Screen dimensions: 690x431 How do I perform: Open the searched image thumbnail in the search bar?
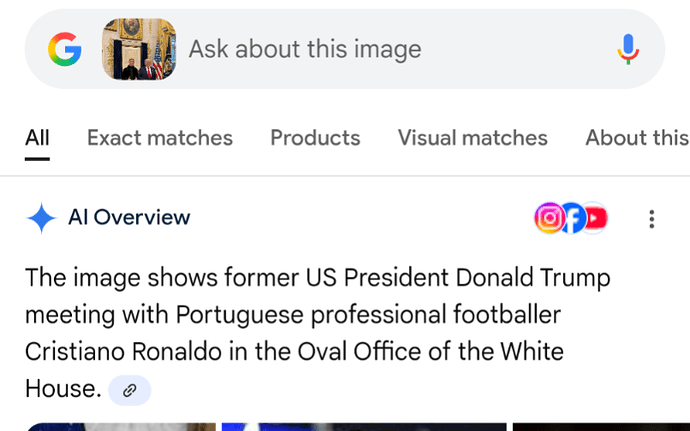tap(139, 49)
